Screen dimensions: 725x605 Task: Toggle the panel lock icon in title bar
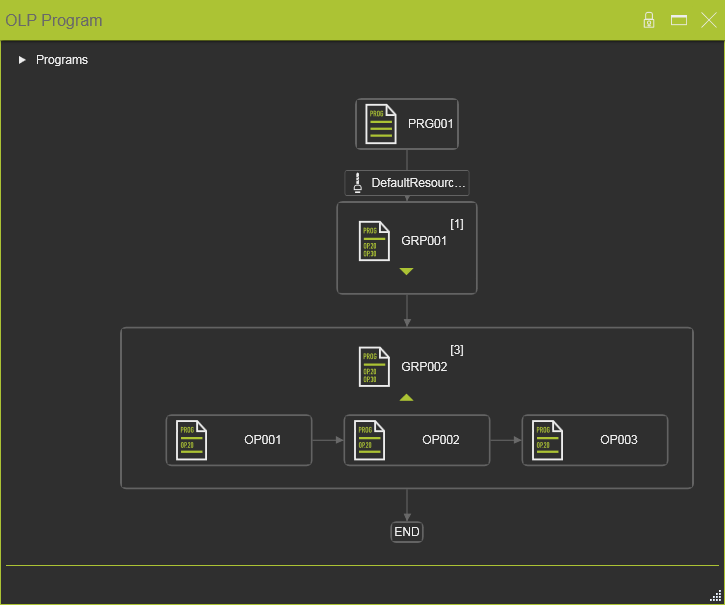[649, 20]
